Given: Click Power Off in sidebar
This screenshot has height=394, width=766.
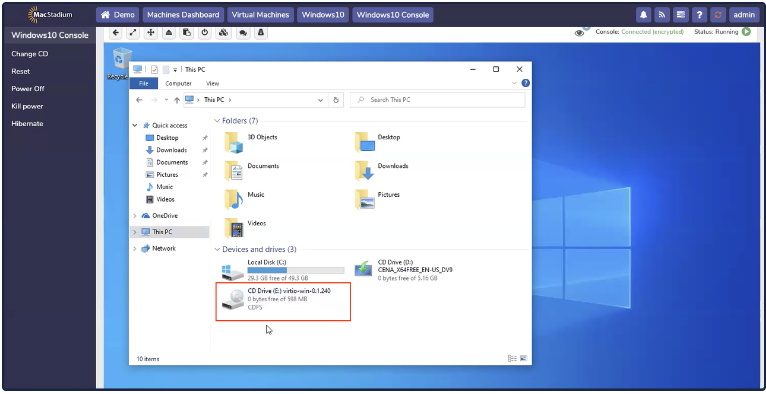Looking at the screenshot, I should click(28, 89).
